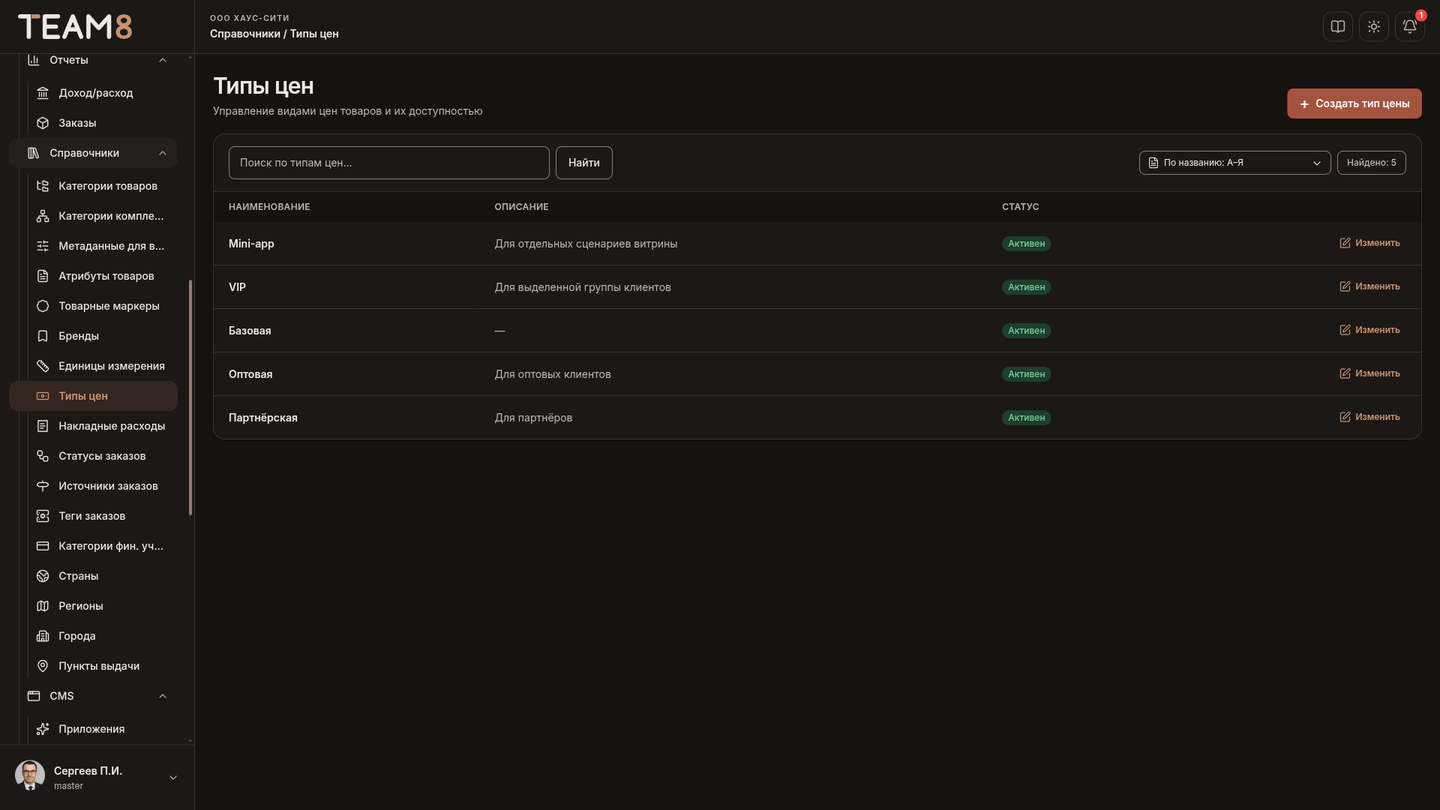The height and width of the screenshot is (810, 1440).
Task: Click the TEAM8 logo
Action: [75, 27]
